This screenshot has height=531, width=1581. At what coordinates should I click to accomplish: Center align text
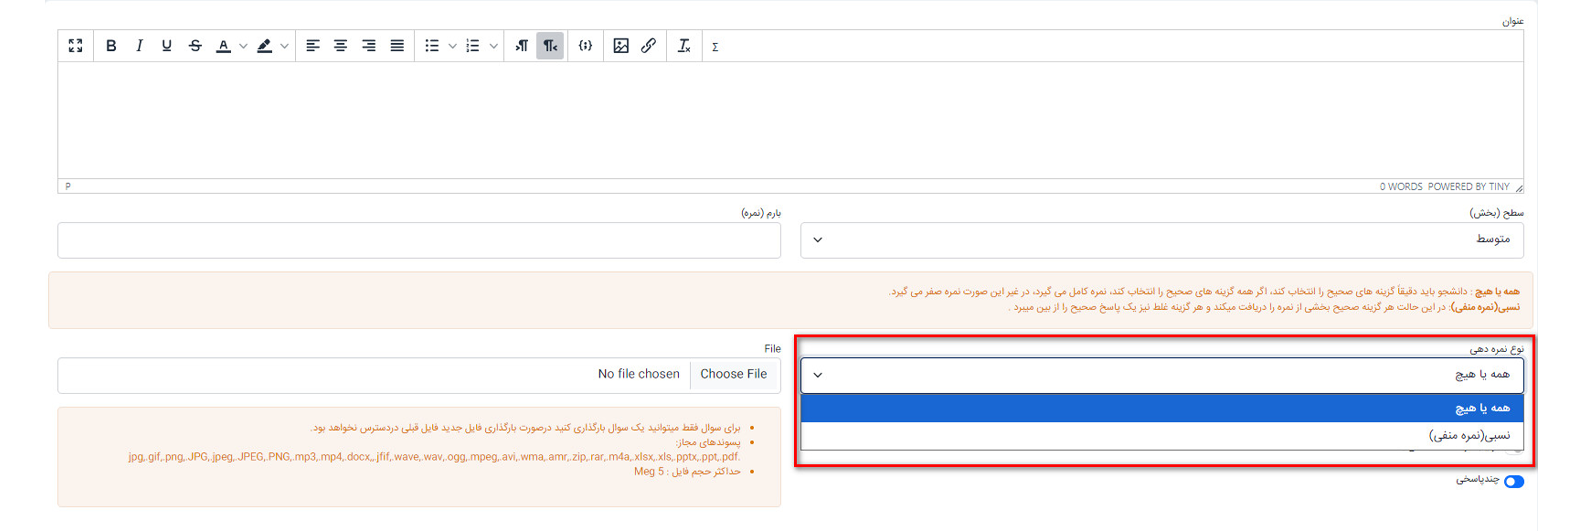341,46
